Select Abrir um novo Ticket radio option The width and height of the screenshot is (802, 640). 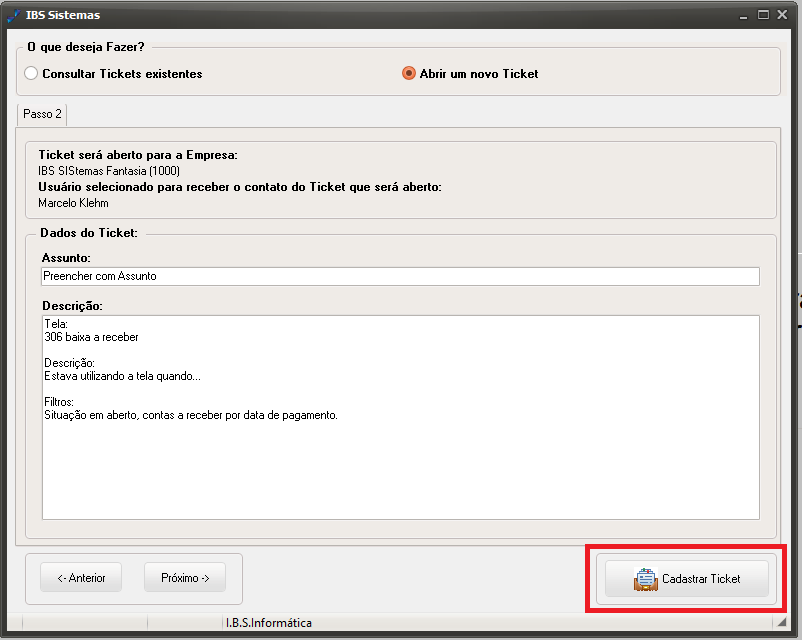tap(409, 73)
